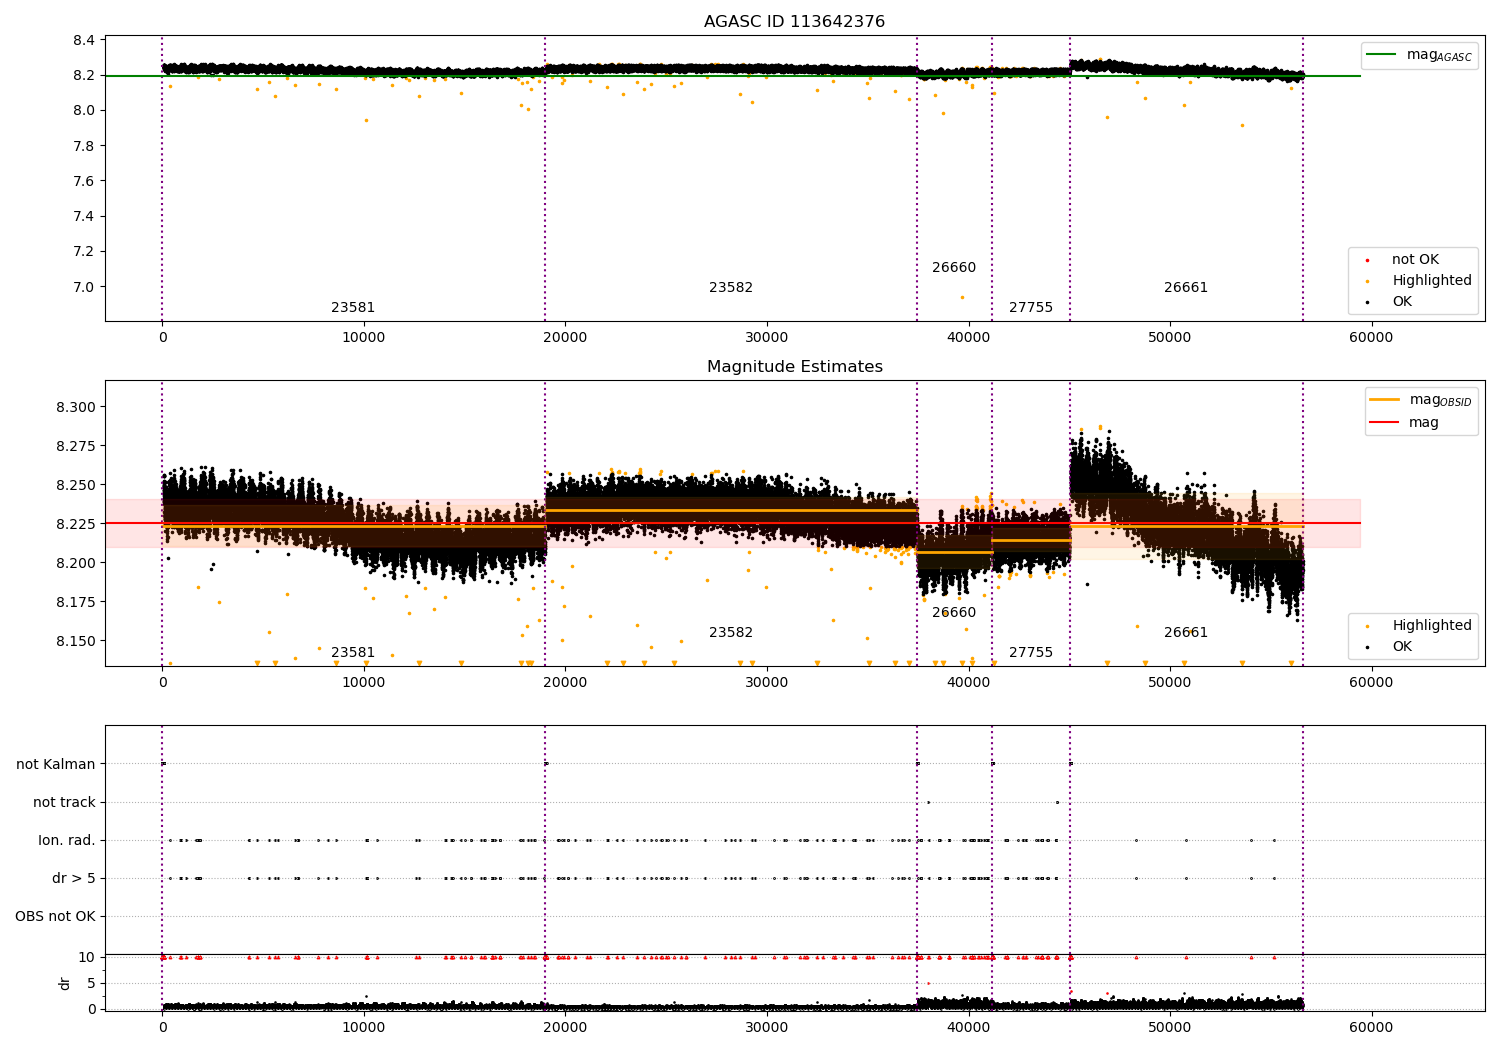Click obsid label 27755 in Magnitude Estimates plot

point(1031,653)
